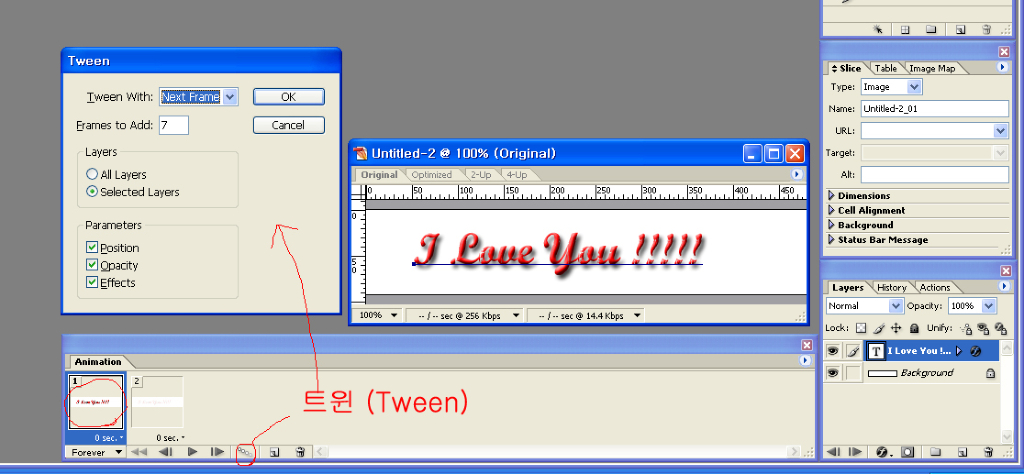Screen dimensions: 1024x474
Task: Open frame 2 delay 0 sec dropdown
Action: [x=170, y=438]
